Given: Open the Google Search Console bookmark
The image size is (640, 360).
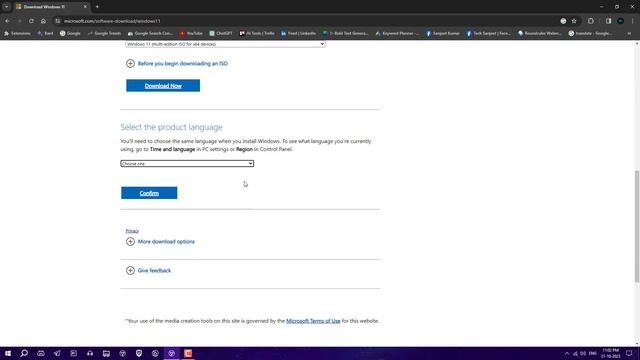Looking at the screenshot, I should pyautogui.click(x=150, y=33).
